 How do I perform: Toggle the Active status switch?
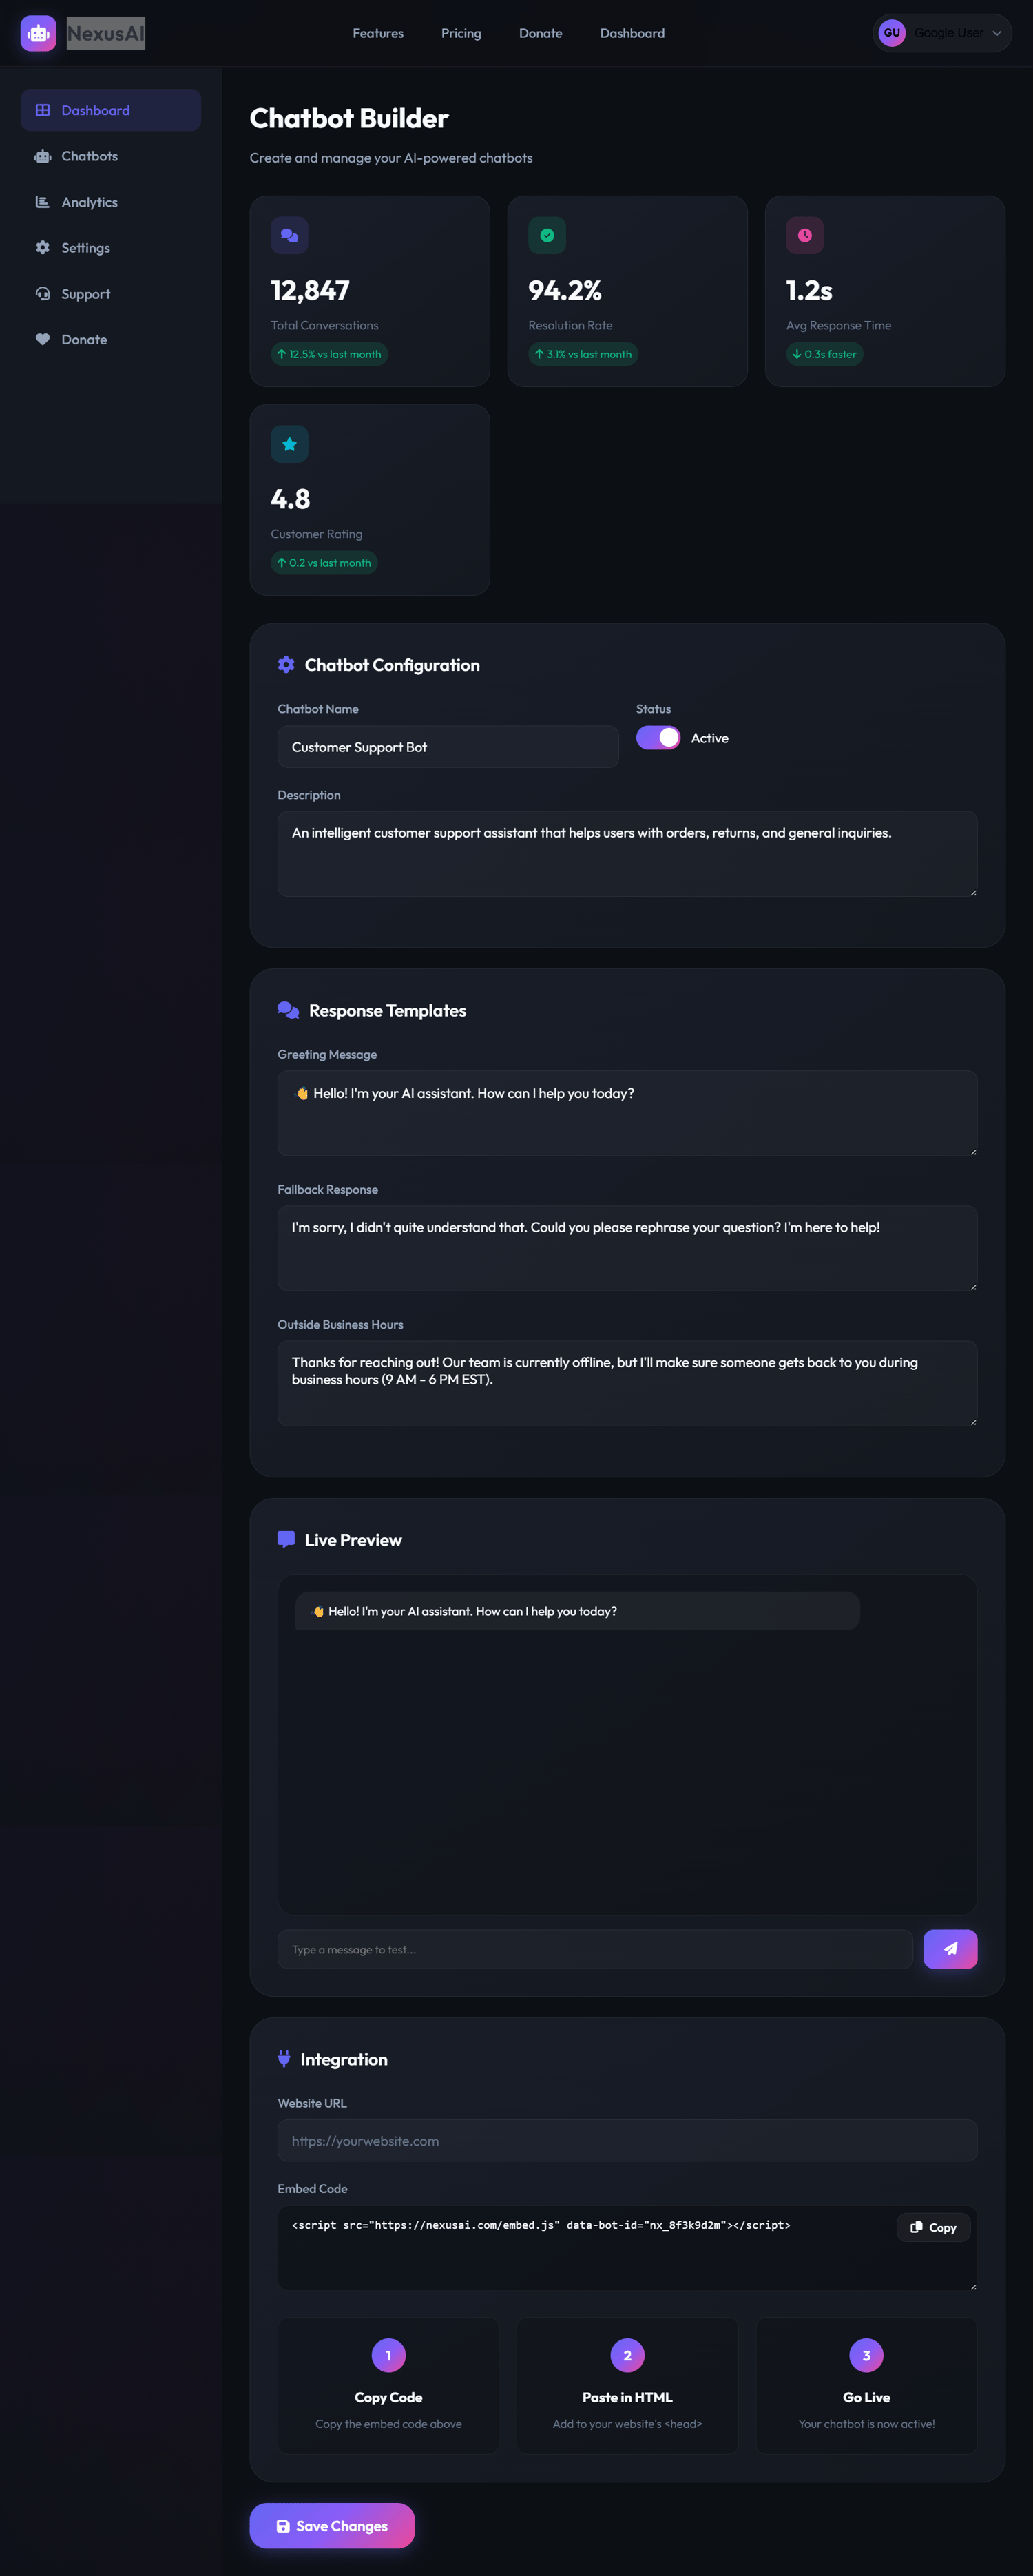658,738
